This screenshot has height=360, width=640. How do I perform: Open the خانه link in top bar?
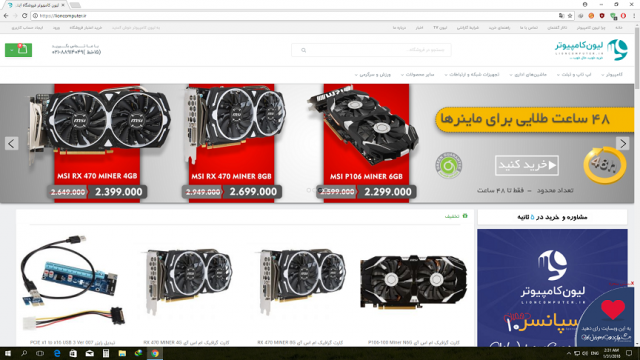click(619, 28)
